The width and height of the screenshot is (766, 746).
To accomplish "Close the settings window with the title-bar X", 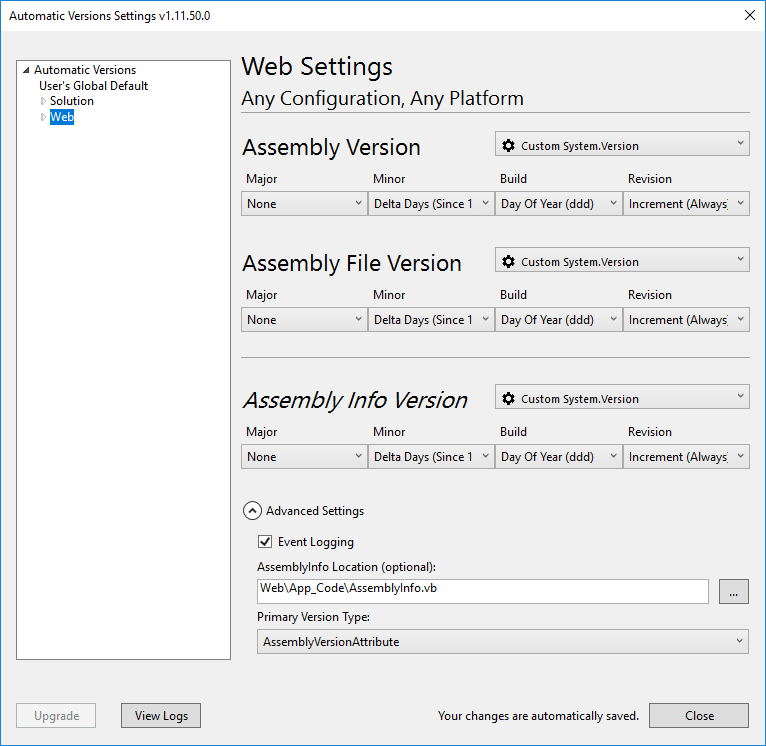I will tap(750, 15).
